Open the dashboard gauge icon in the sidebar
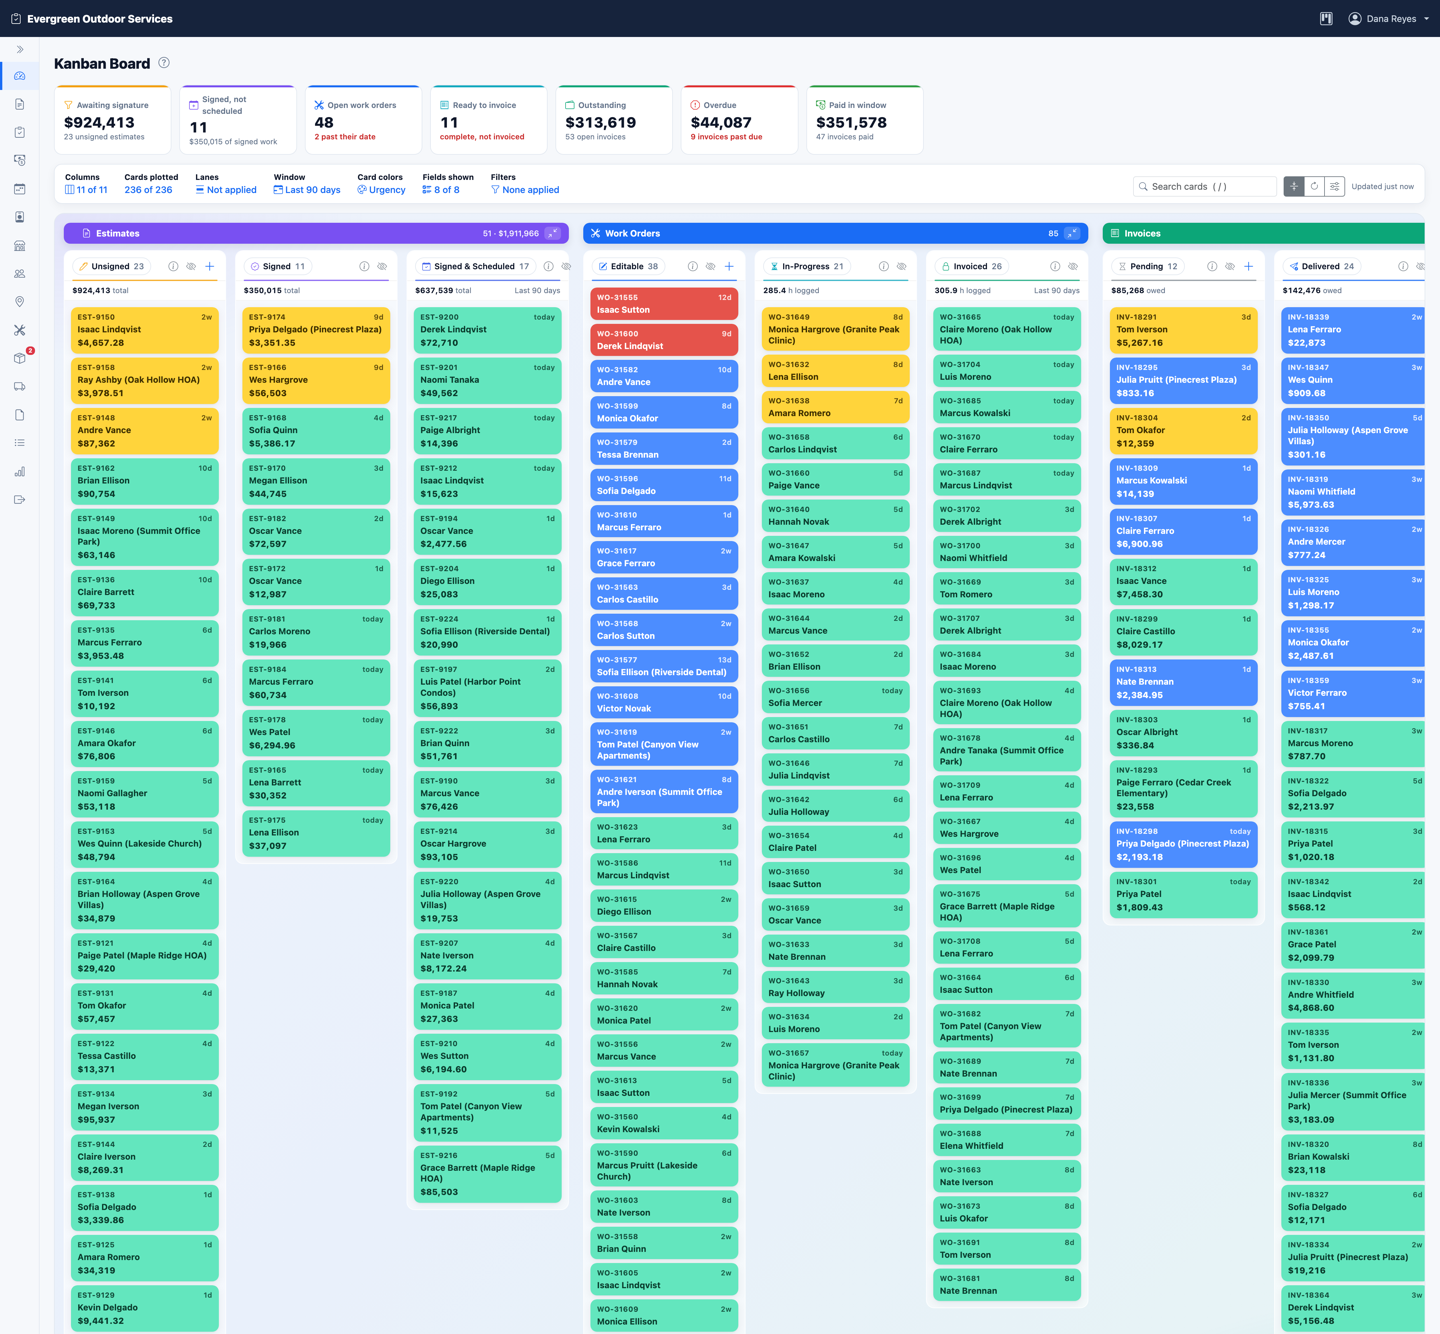This screenshot has width=1440, height=1334. [x=19, y=76]
